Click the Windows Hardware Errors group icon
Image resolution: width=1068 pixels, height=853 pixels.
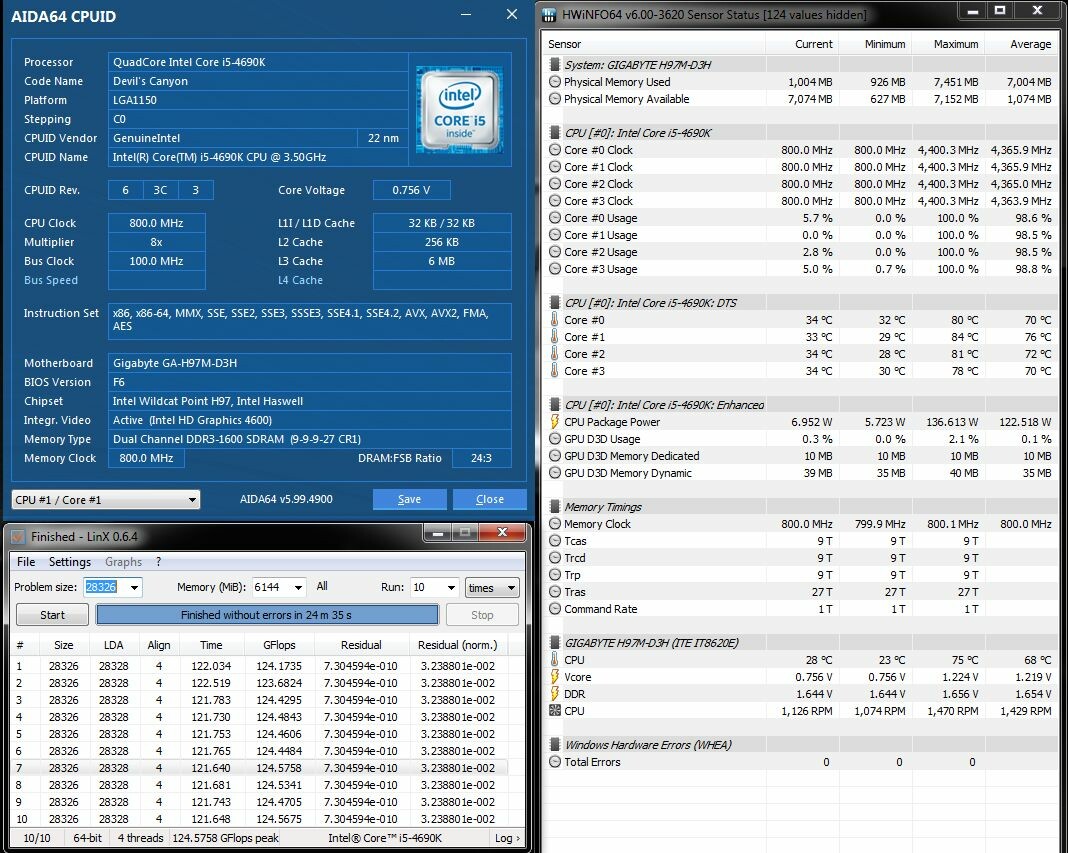click(554, 745)
